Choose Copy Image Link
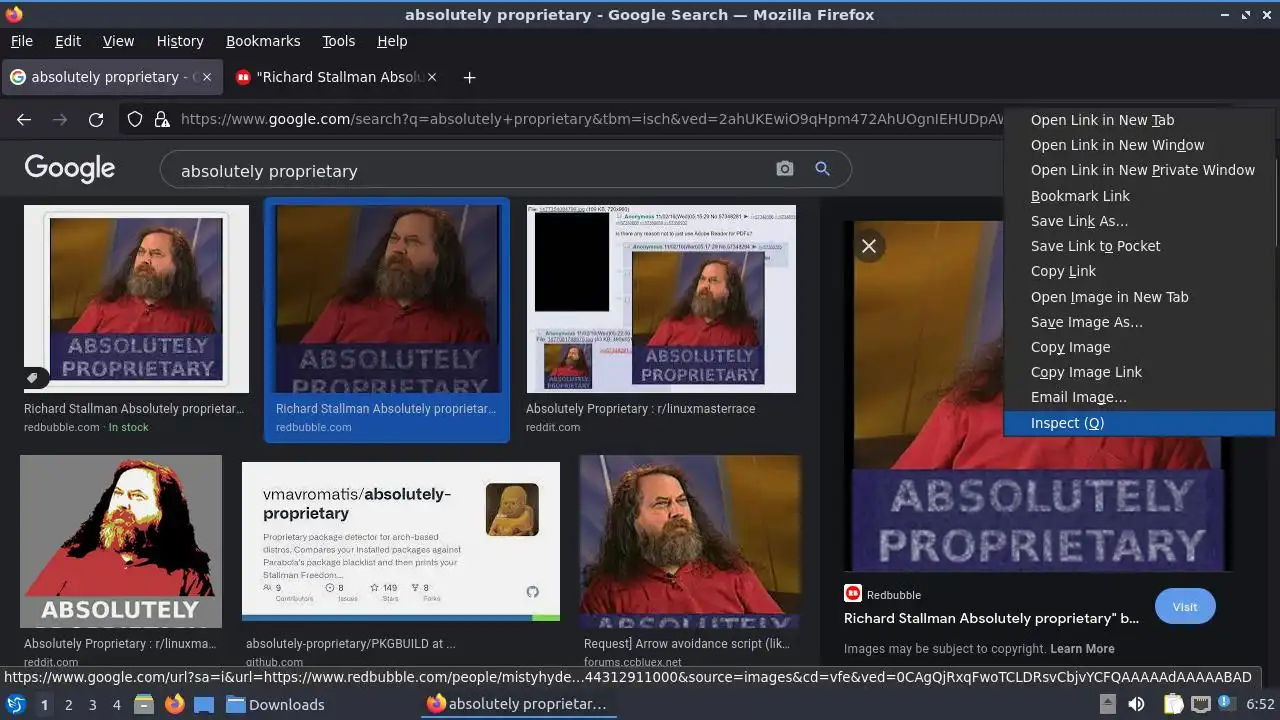Screen dimensions: 1280x720 pyautogui.click(x=1139, y=372)
